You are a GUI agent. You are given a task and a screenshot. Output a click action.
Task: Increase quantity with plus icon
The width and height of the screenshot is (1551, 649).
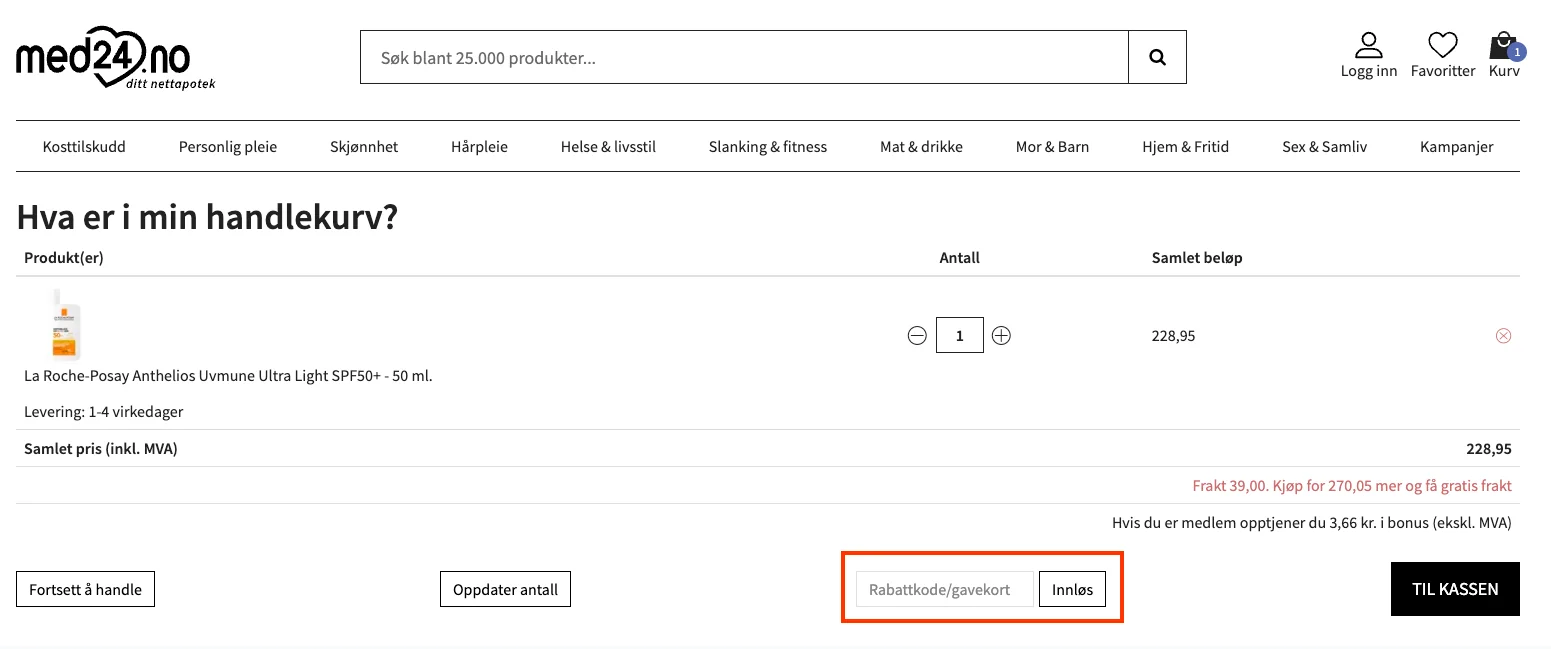coord(1001,336)
